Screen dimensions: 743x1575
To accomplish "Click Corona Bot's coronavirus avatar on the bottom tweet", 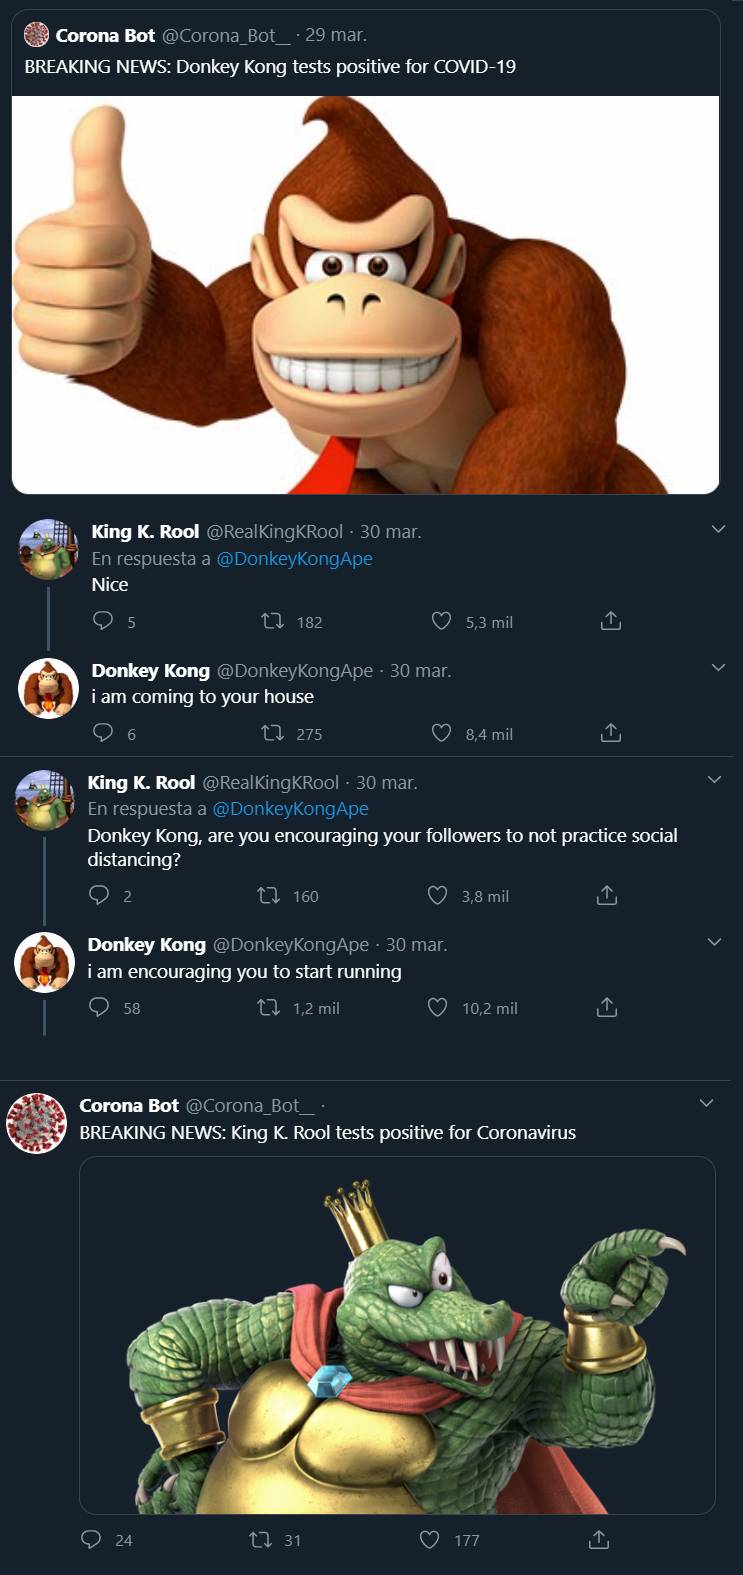I will [37, 1123].
